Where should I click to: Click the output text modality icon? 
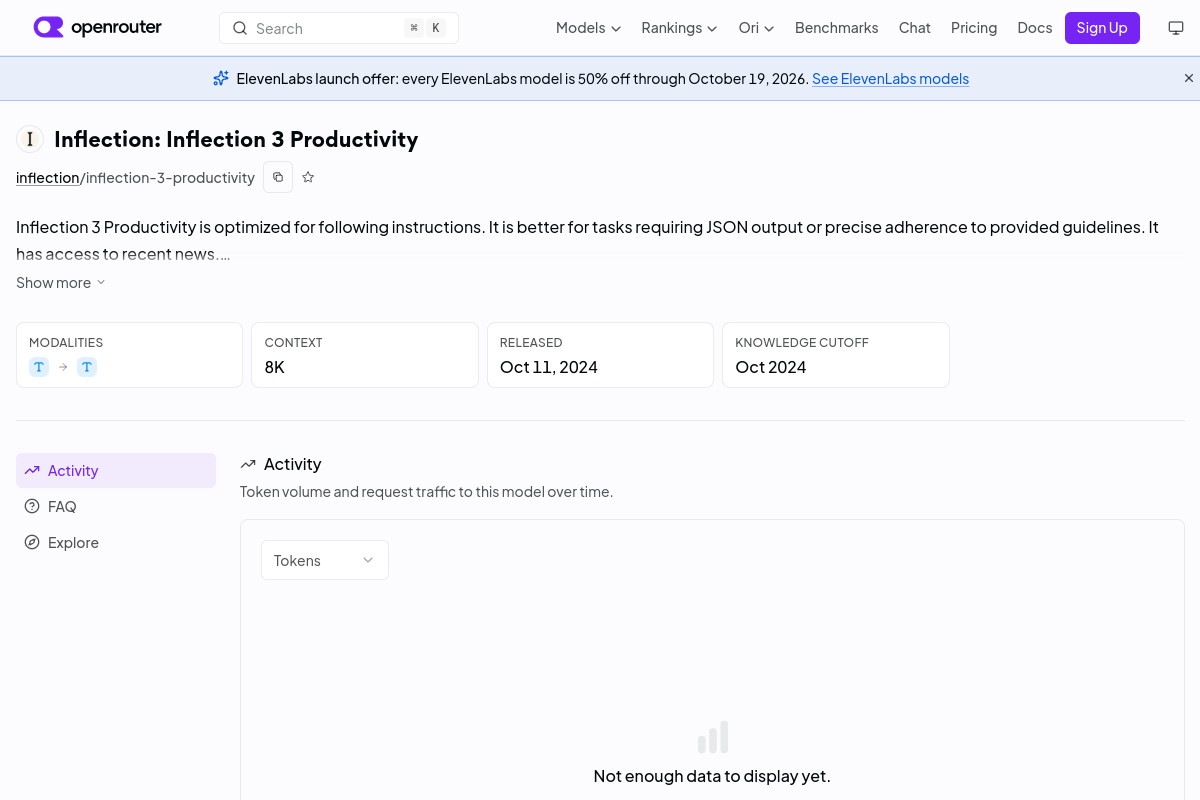tap(87, 367)
